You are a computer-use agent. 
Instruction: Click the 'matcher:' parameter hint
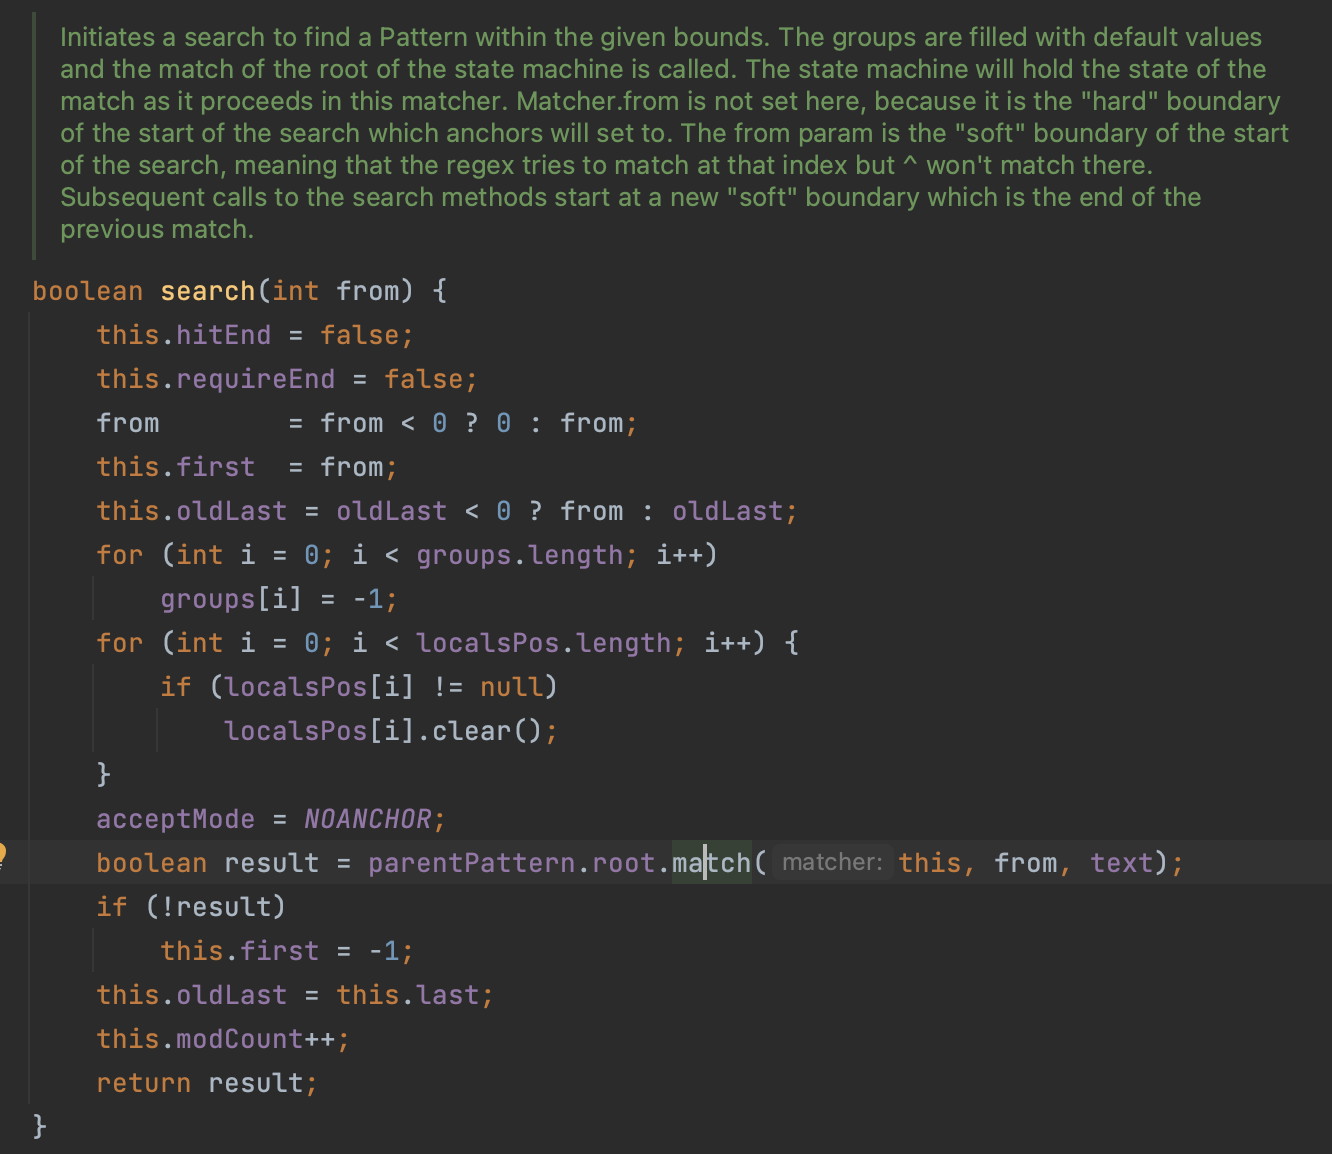coord(832,862)
